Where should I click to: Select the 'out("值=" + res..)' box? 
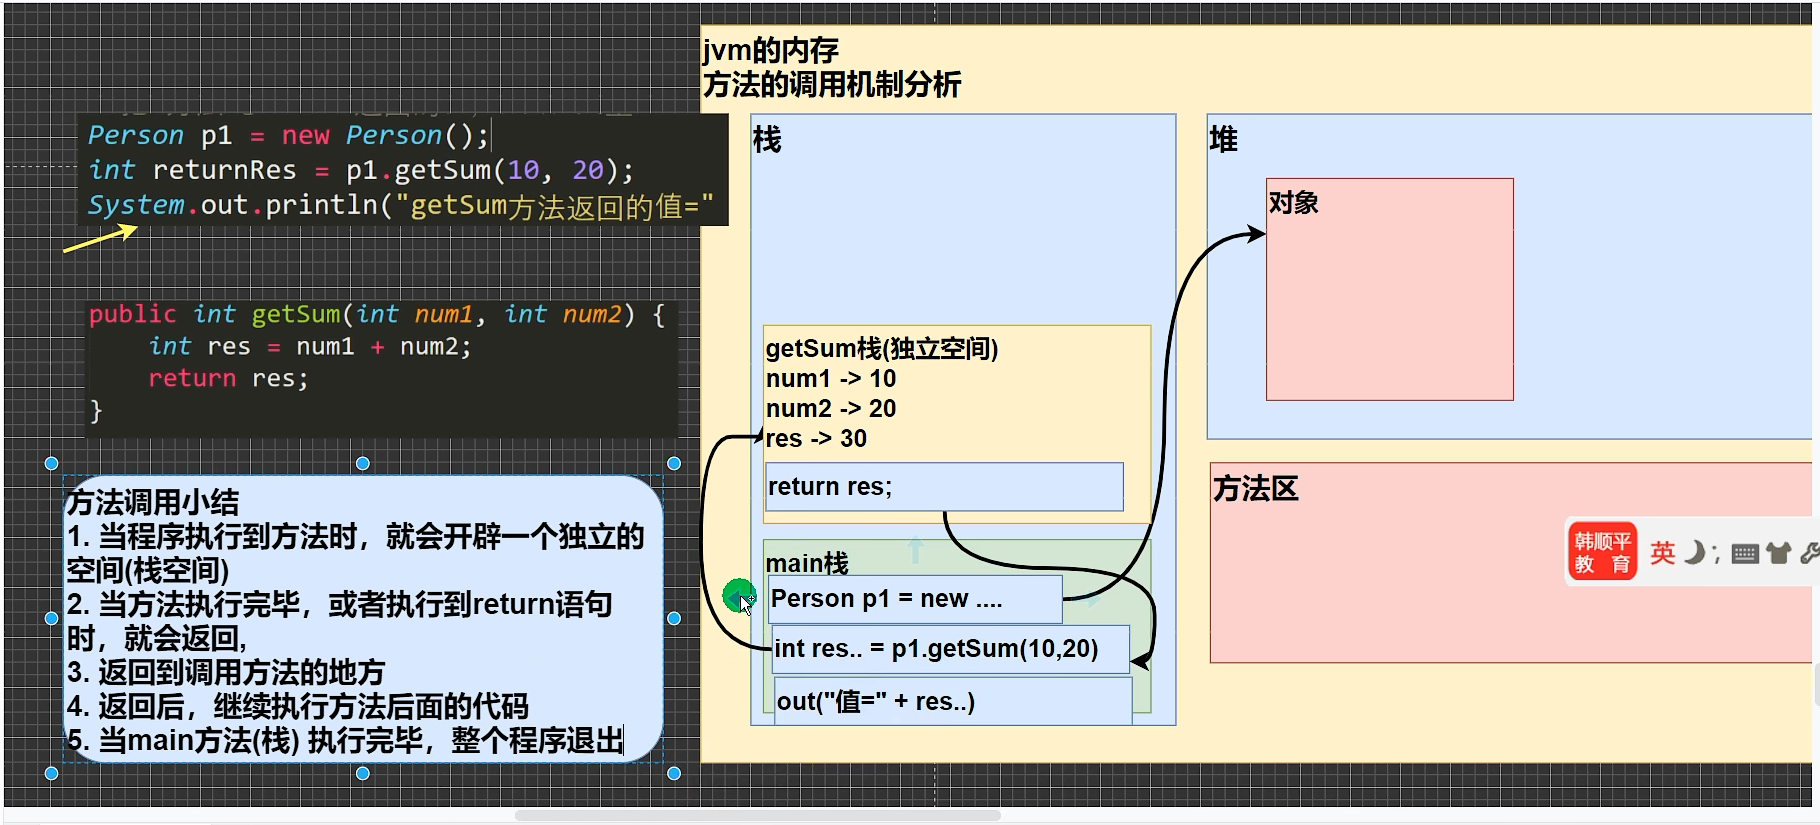pyautogui.click(x=953, y=701)
